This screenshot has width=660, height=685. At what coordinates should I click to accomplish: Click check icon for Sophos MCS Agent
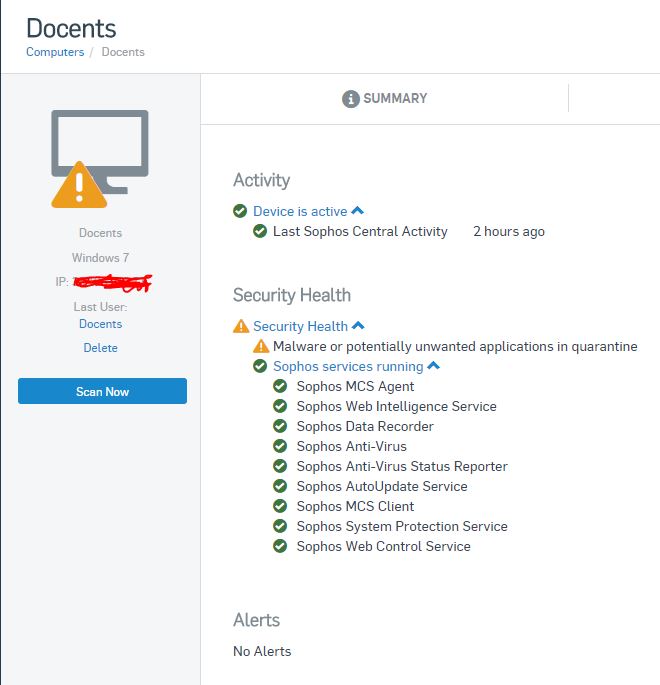[280, 386]
